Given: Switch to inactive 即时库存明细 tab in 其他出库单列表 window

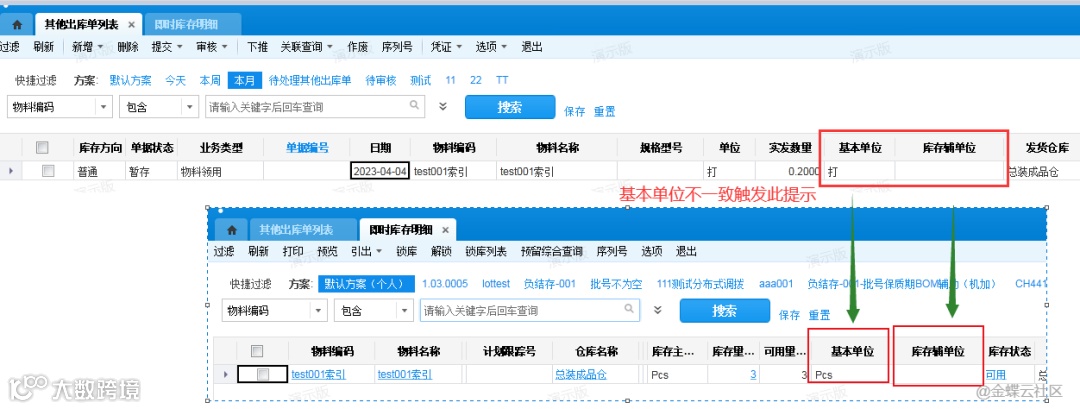Looking at the screenshot, I should click(x=193, y=25).
